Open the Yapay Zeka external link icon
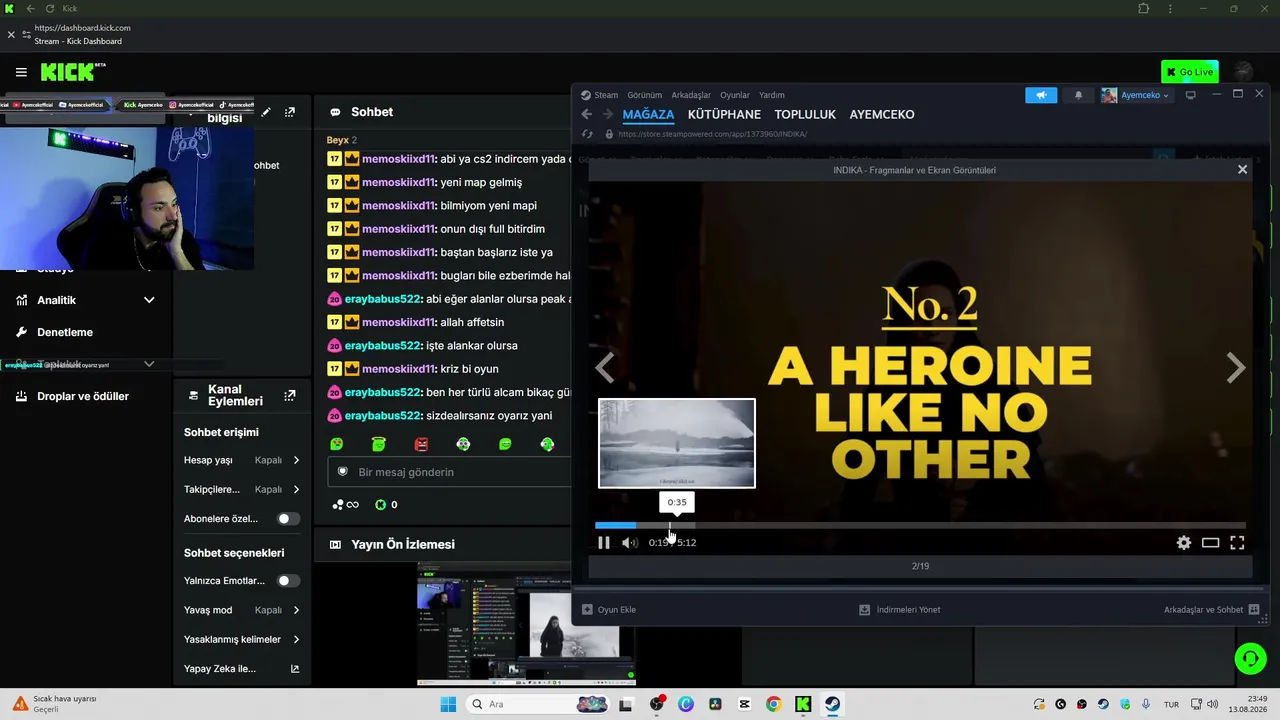The image size is (1280, 720). coord(295,669)
